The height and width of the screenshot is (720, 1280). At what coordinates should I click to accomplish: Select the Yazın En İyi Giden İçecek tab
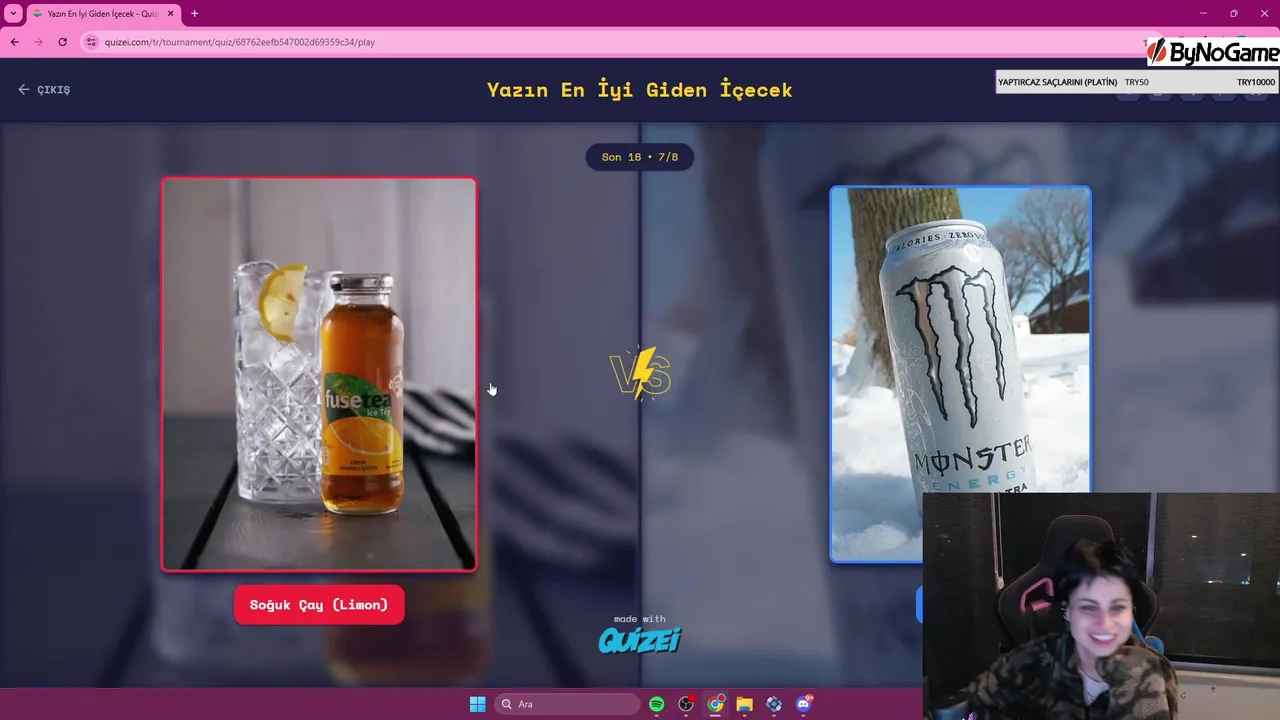pyautogui.click(x=104, y=13)
